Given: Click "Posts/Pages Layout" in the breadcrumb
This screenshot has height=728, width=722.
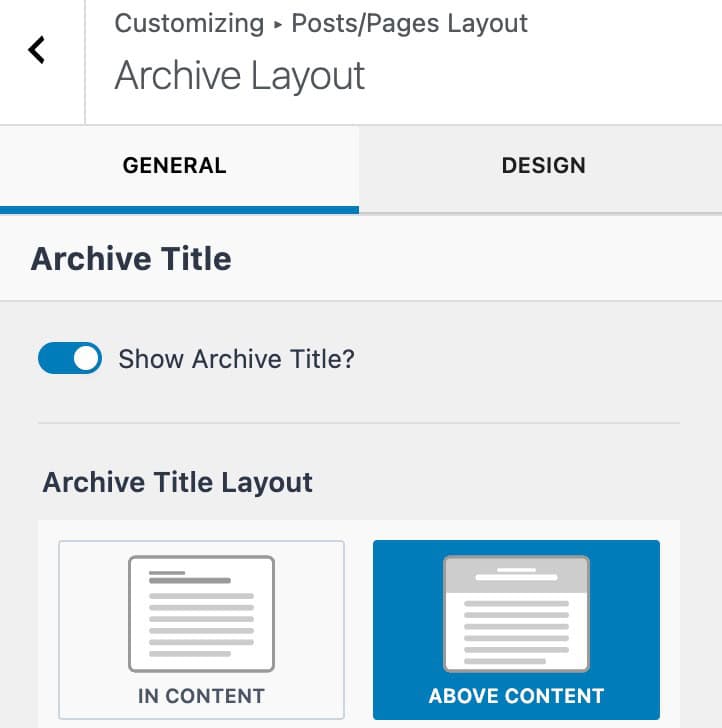Looking at the screenshot, I should [x=409, y=23].
